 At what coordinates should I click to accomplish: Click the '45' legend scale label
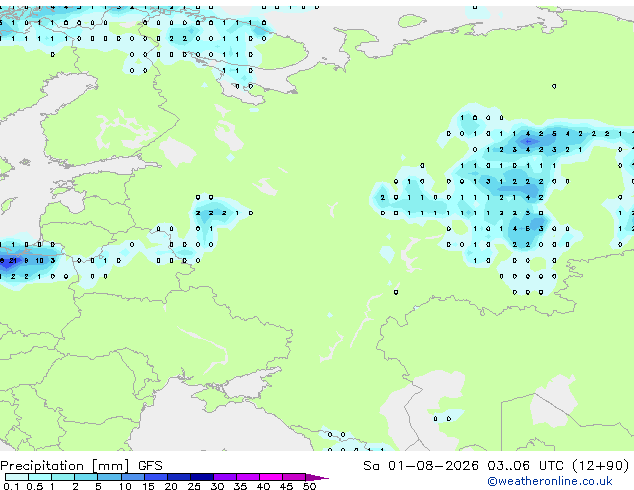pyautogui.click(x=286, y=486)
